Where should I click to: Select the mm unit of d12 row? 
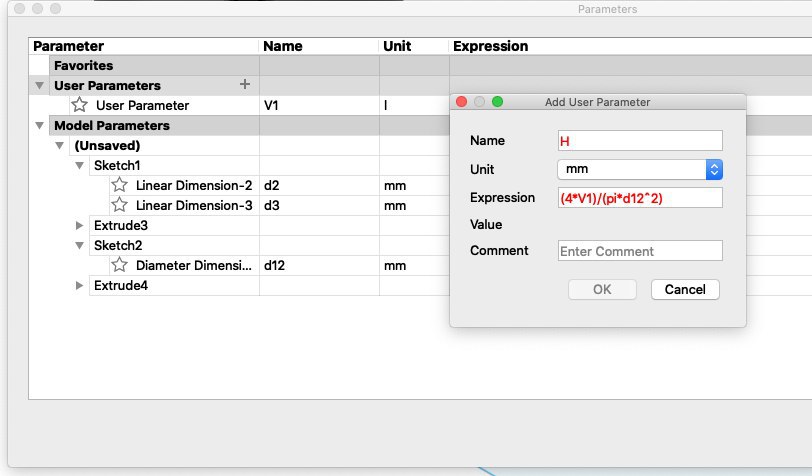[x=414, y=265]
